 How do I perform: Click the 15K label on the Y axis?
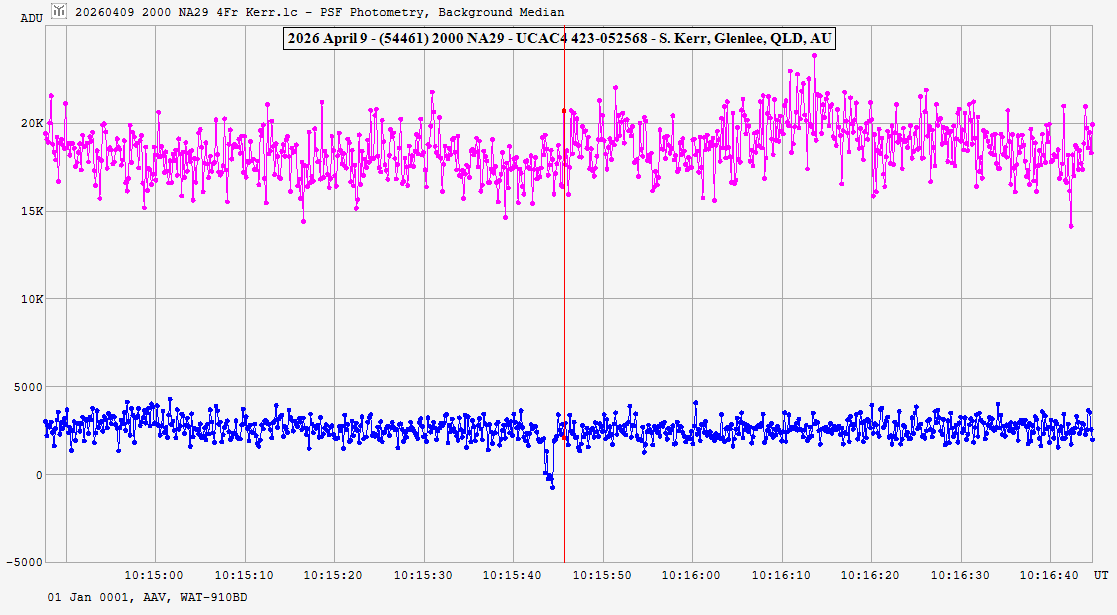(33, 211)
